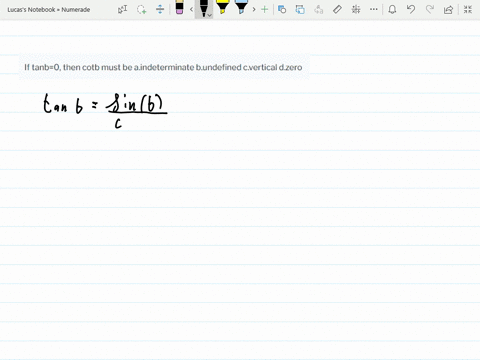This screenshot has height=360, width=480.
Task: Open the more options ellipsis menu
Action: 374,9
